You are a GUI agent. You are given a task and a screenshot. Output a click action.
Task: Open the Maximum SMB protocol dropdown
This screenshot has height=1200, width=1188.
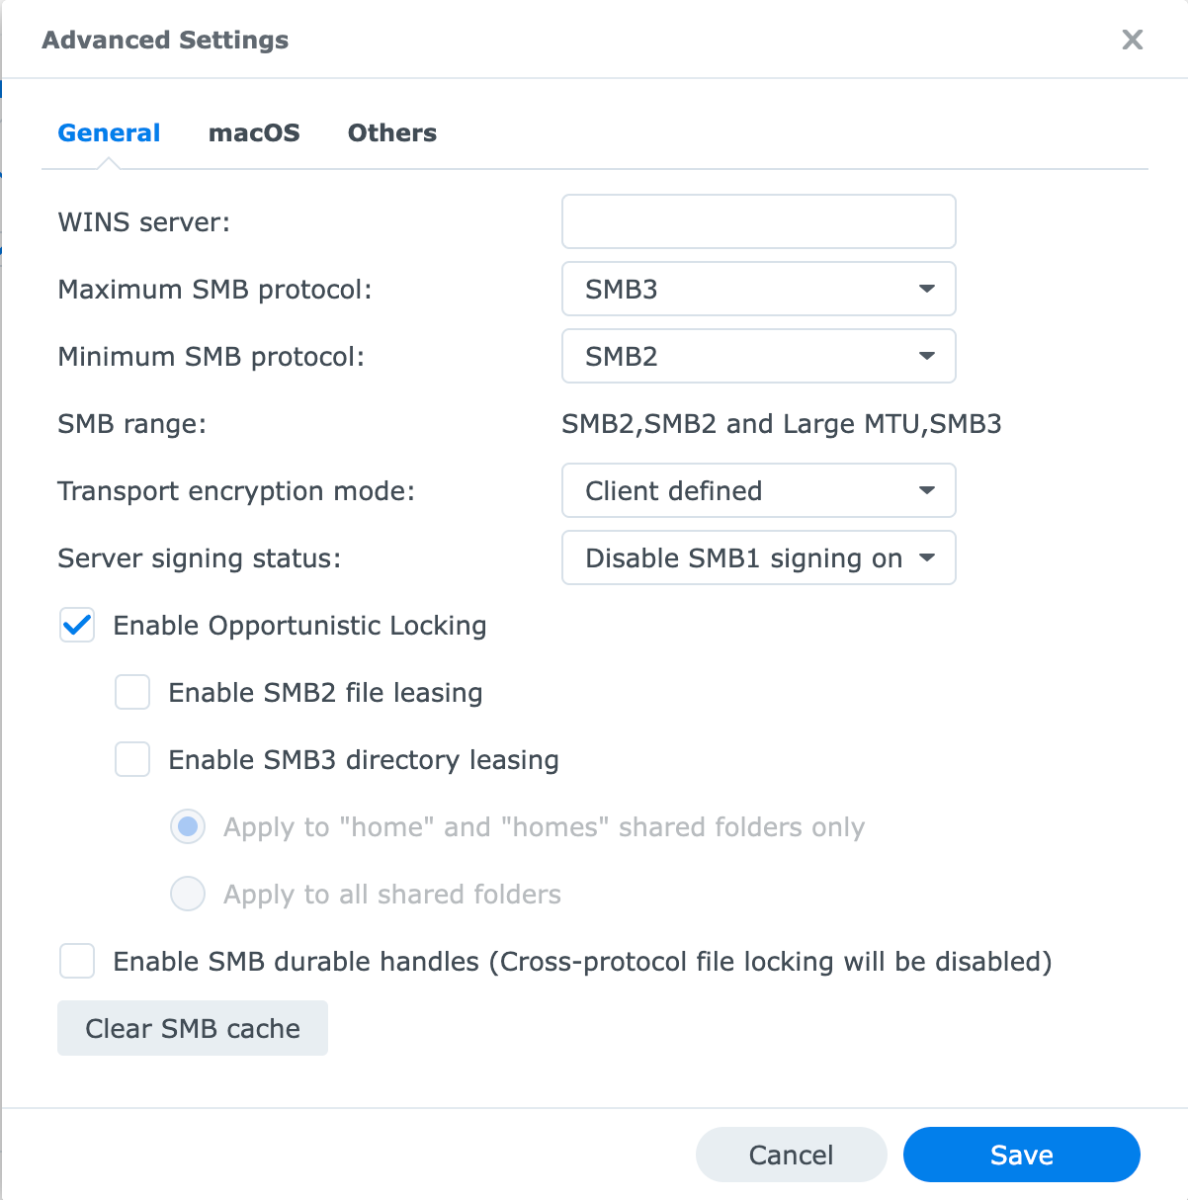tap(758, 289)
